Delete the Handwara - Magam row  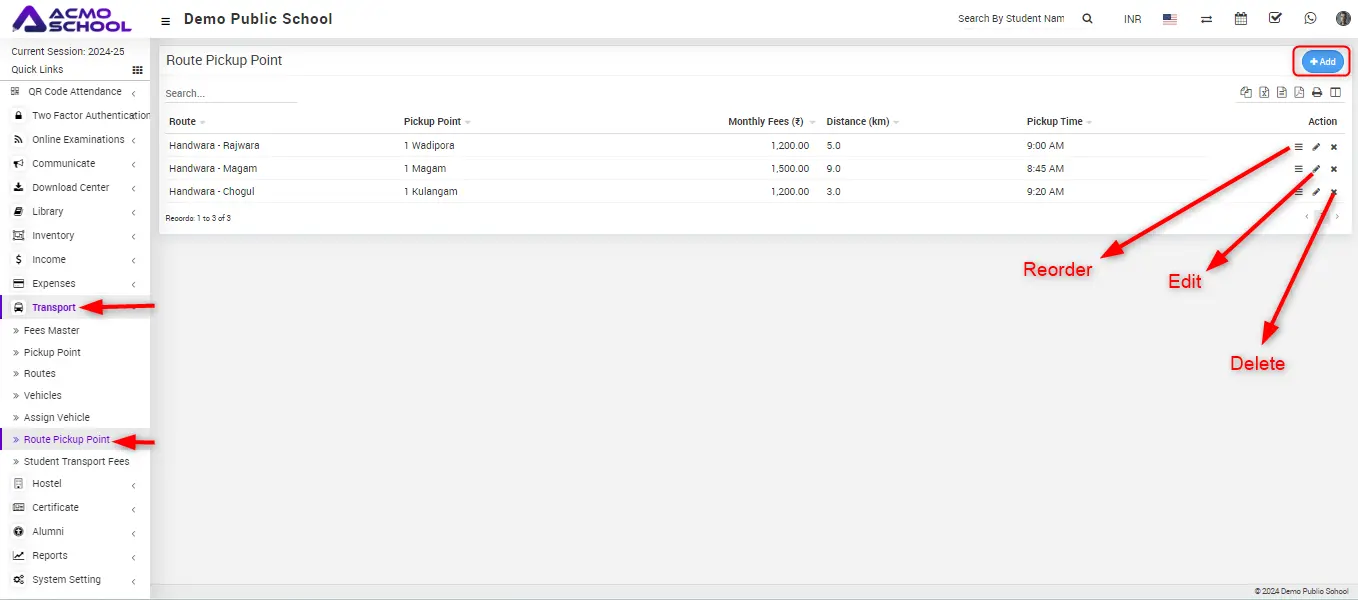(1334, 169)
